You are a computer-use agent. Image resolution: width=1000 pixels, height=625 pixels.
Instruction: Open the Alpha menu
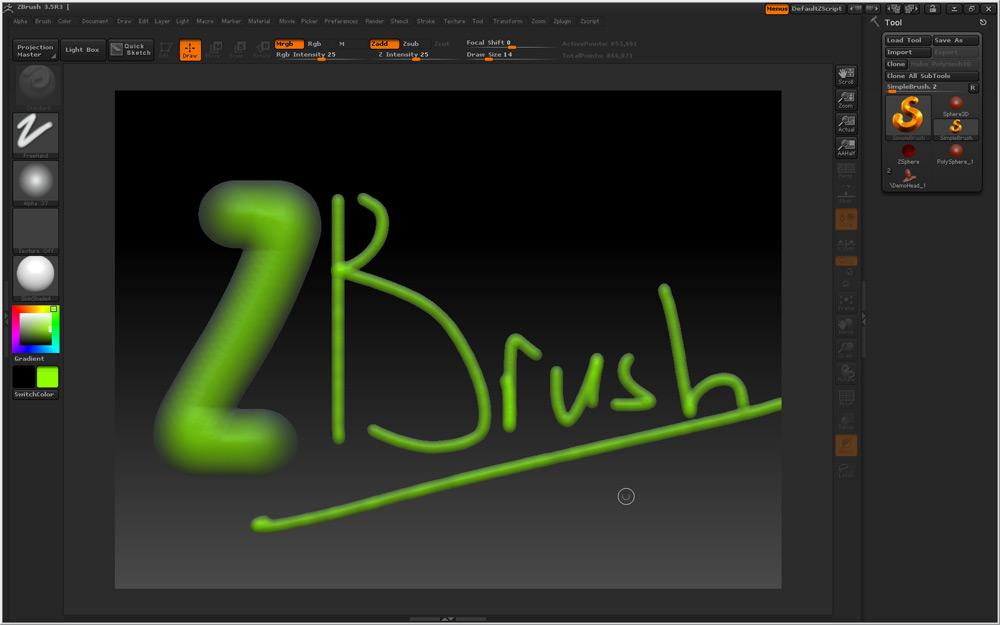pyautogui.click(x=20, y=21)
